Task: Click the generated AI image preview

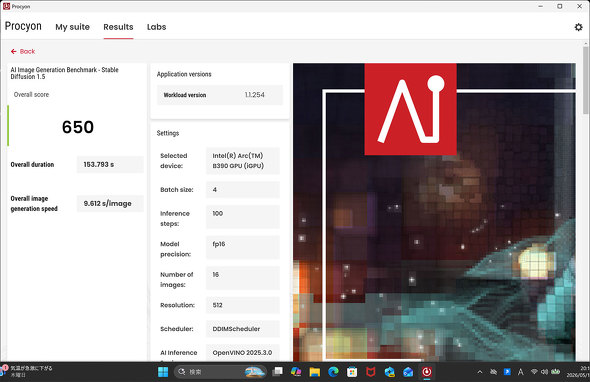Action: click(x=434, y=212)
